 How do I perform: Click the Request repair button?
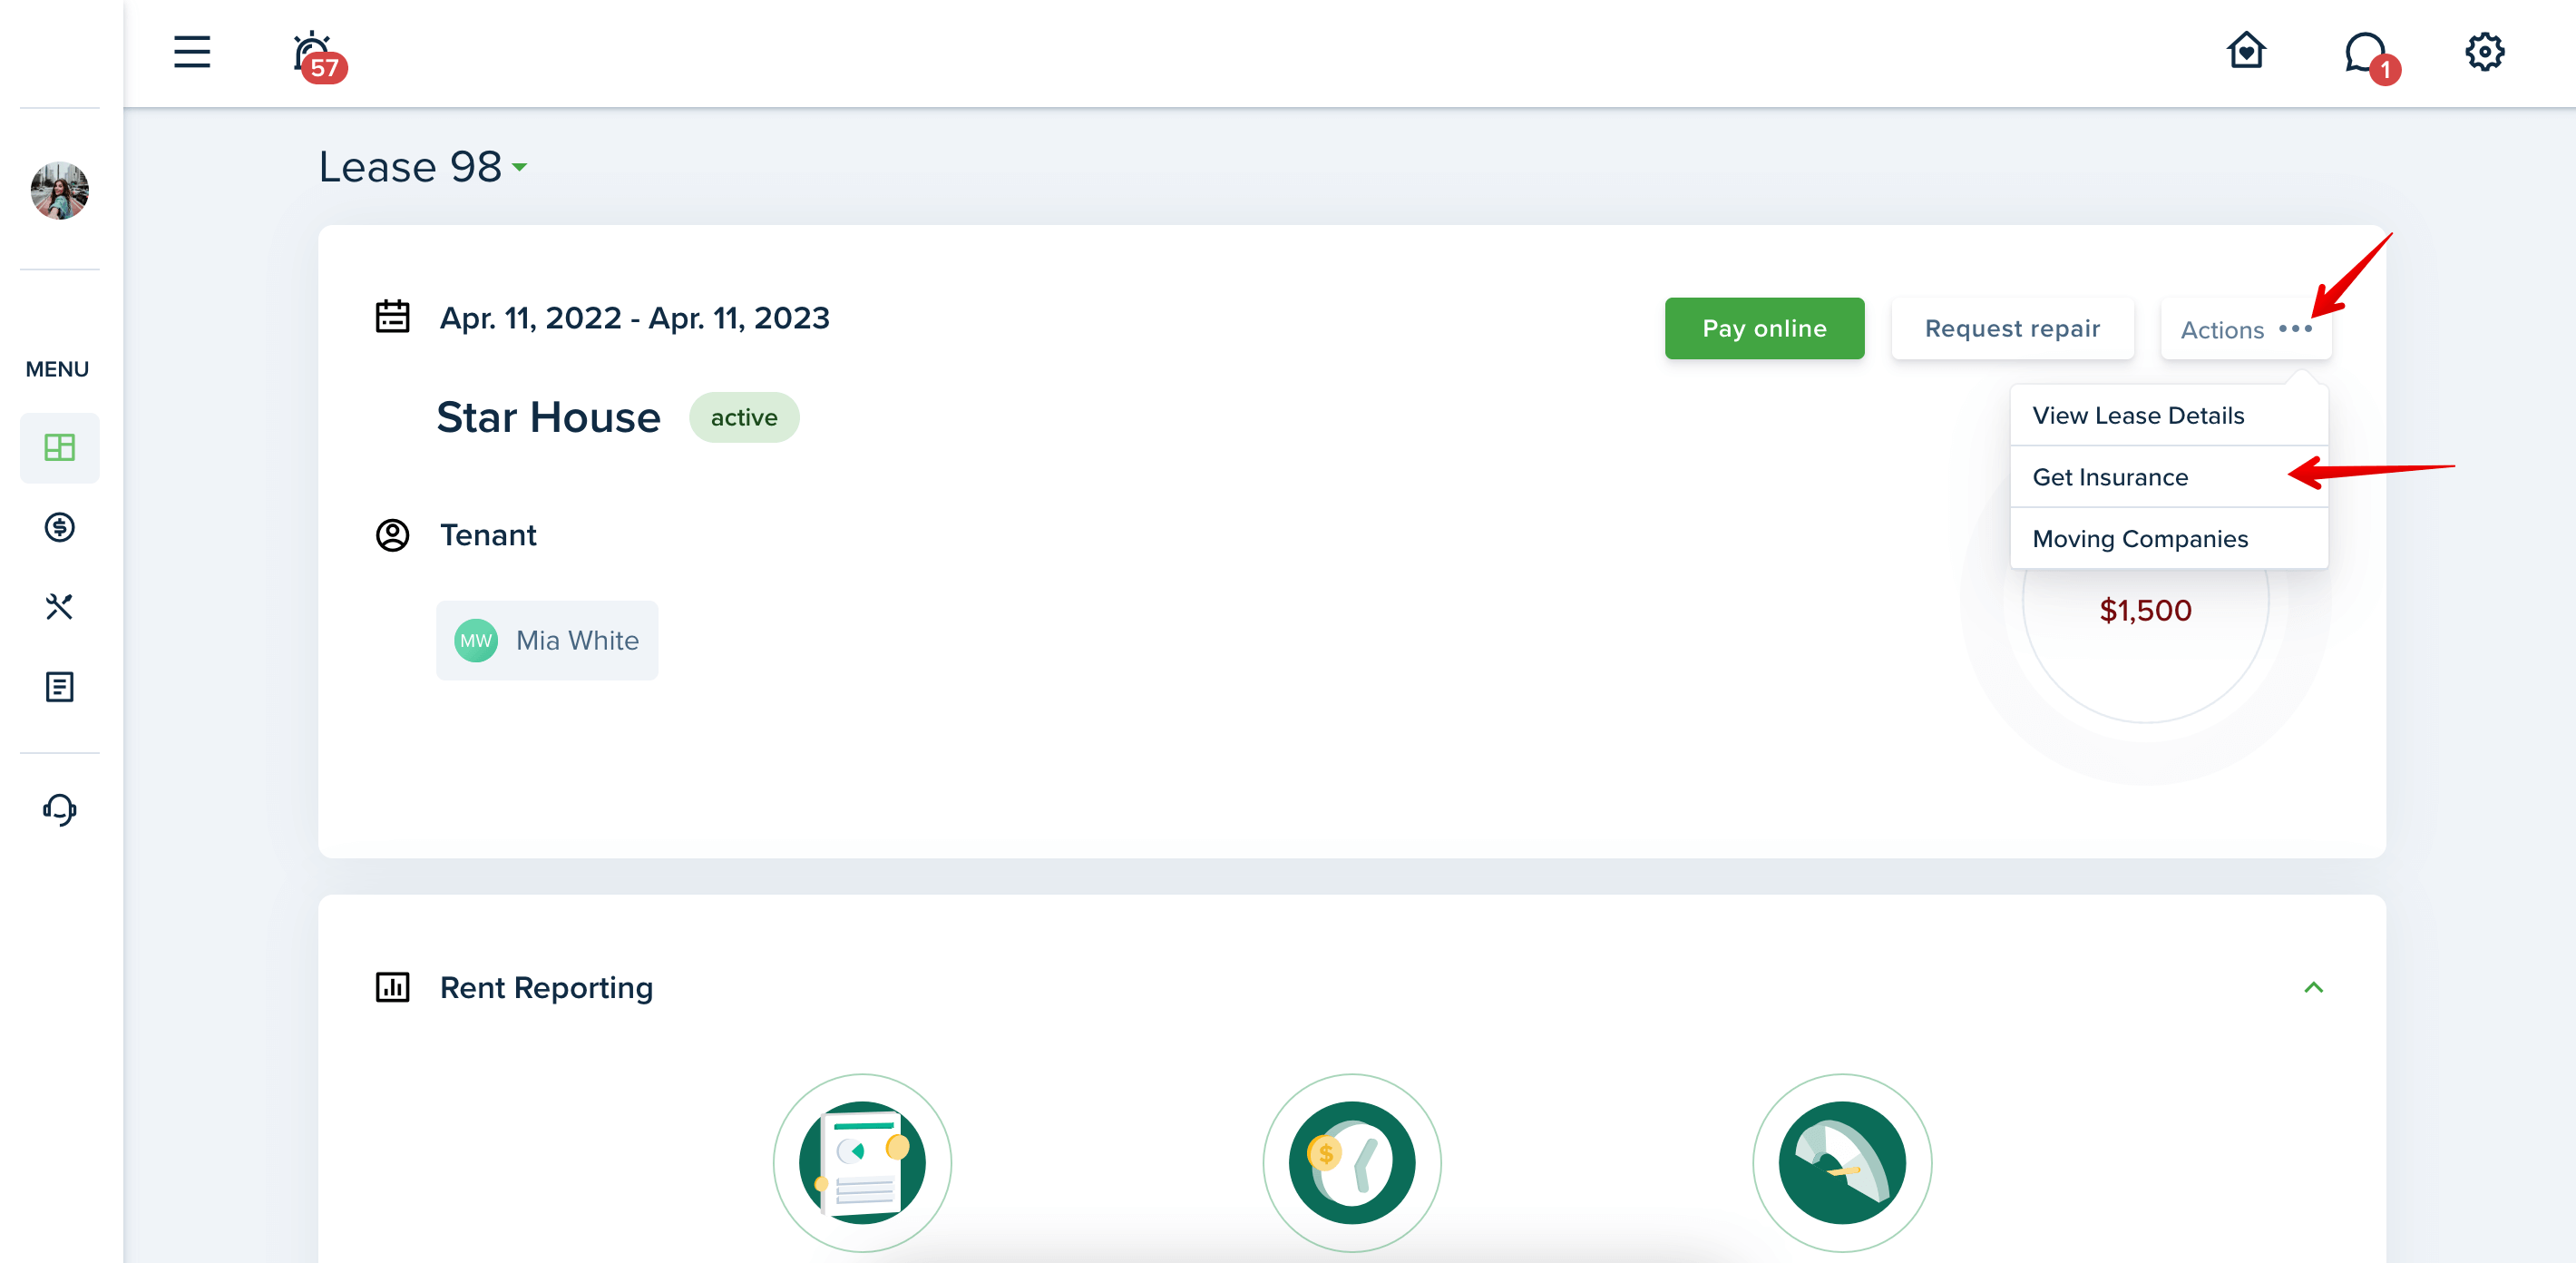(x=2012, y=328)
